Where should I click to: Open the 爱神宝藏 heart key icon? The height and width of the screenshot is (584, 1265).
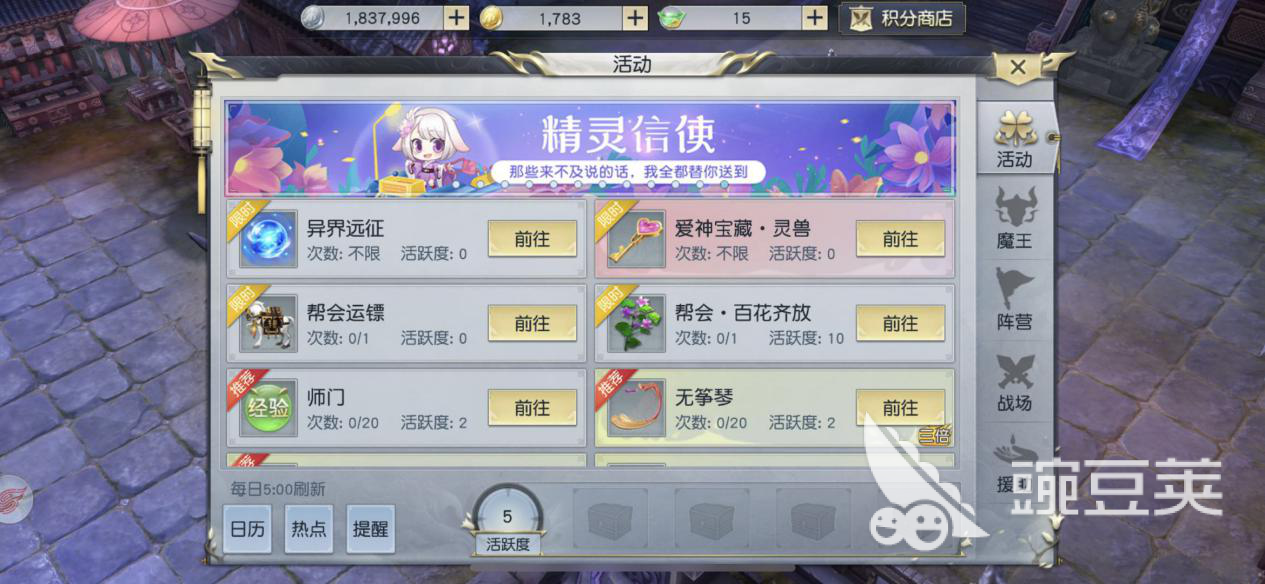pos(635,239)
